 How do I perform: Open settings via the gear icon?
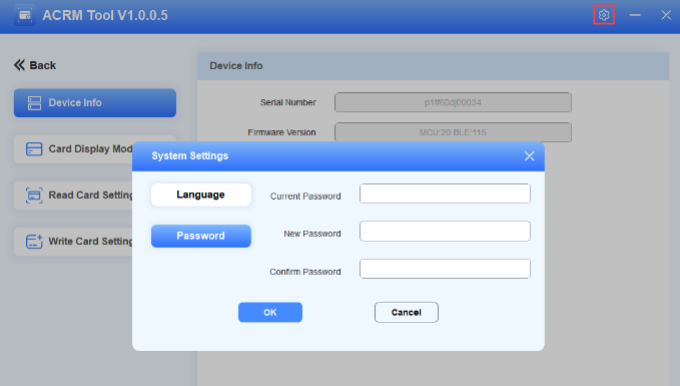tap(604, 15)
